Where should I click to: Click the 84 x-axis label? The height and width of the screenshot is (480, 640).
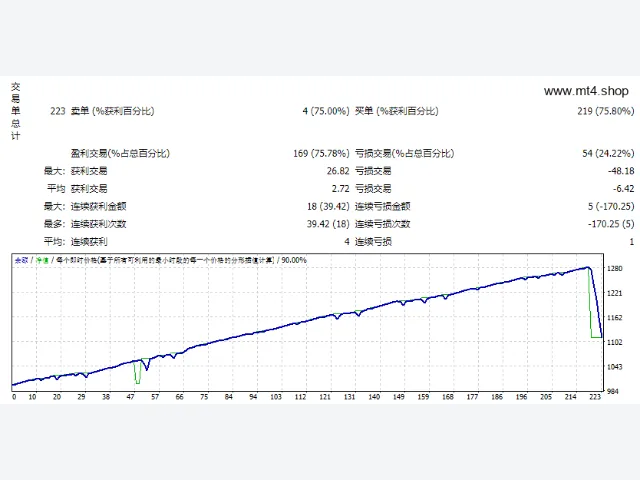[x=229, y=397]
